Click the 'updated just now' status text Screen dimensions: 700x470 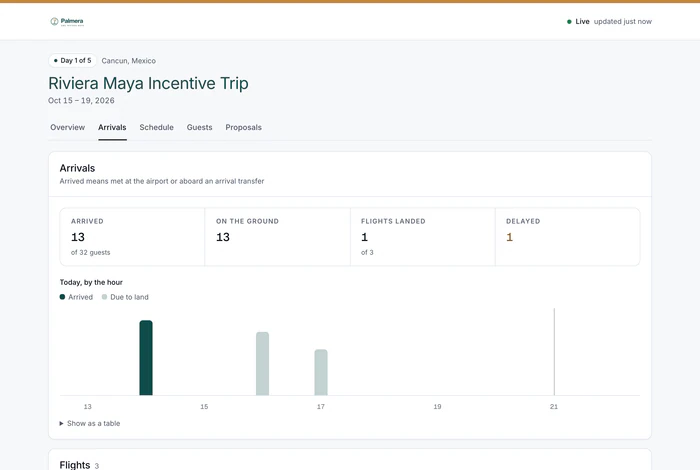pyautogui.click(x=623, y=21)
